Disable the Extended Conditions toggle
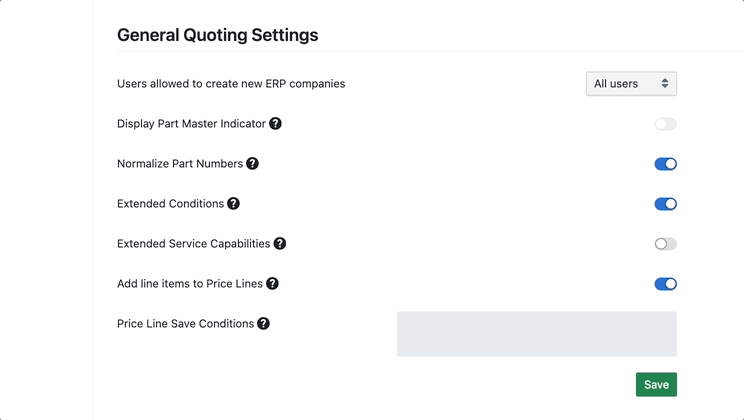Viewport: 744px width, 420px height. tap(665, 204)
